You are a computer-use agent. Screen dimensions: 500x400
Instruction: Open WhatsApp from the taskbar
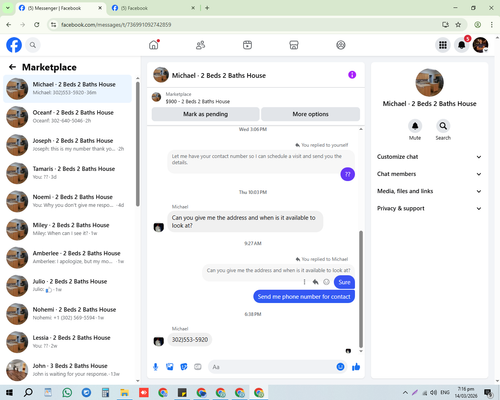(x=67, y=393)
